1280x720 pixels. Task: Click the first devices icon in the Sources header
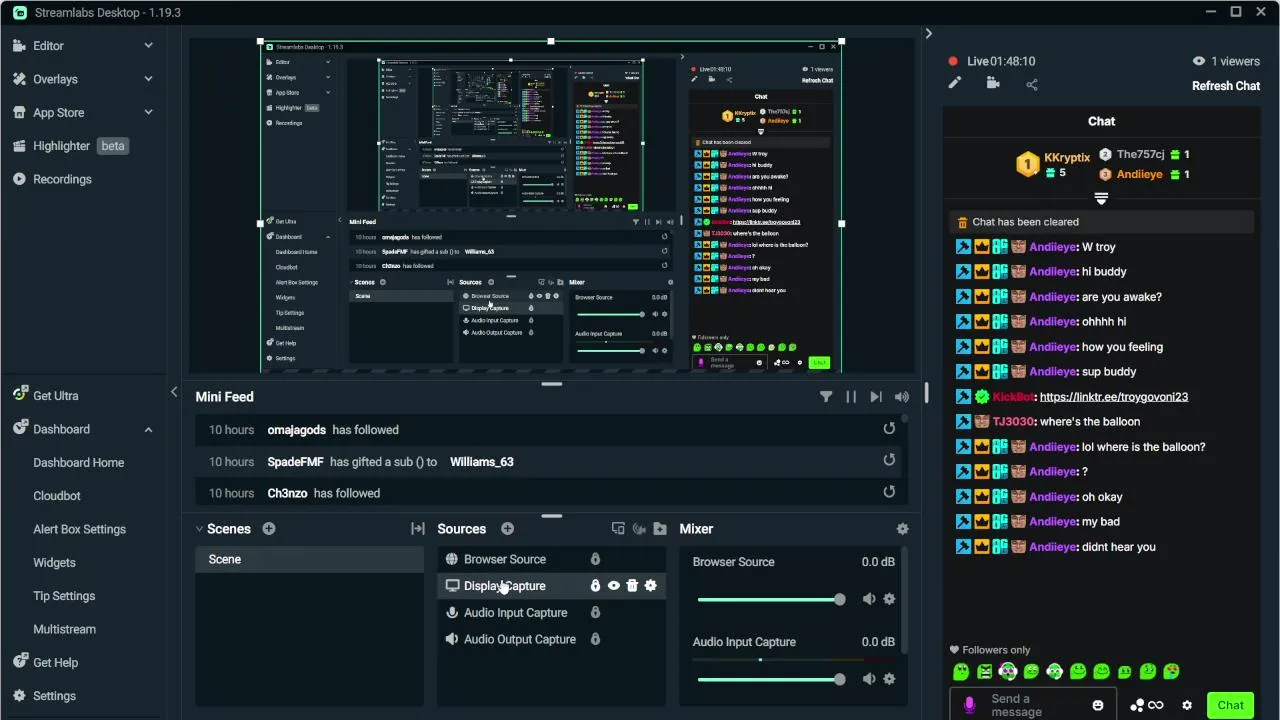618,529
